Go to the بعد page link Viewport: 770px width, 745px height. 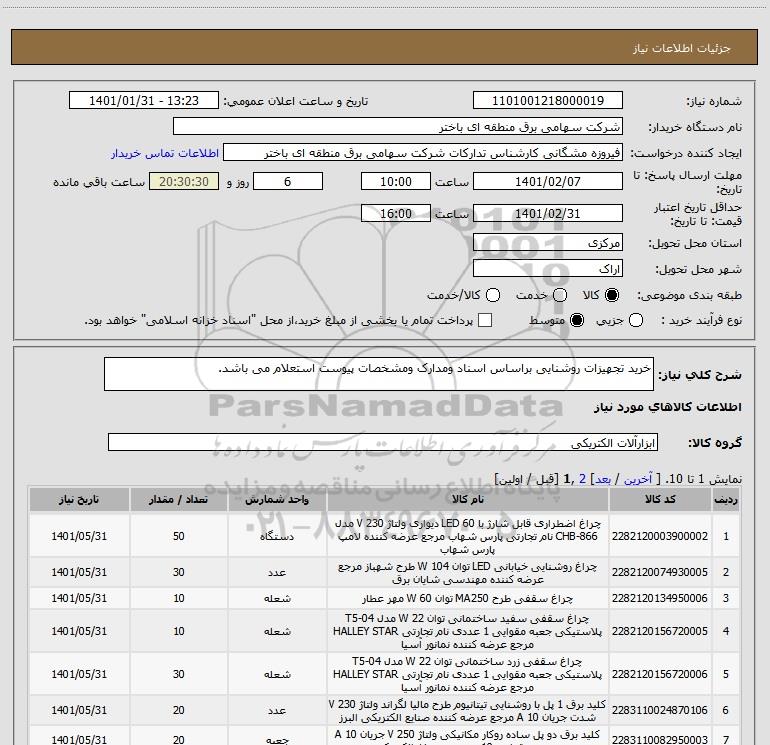(x=603, y=479)
